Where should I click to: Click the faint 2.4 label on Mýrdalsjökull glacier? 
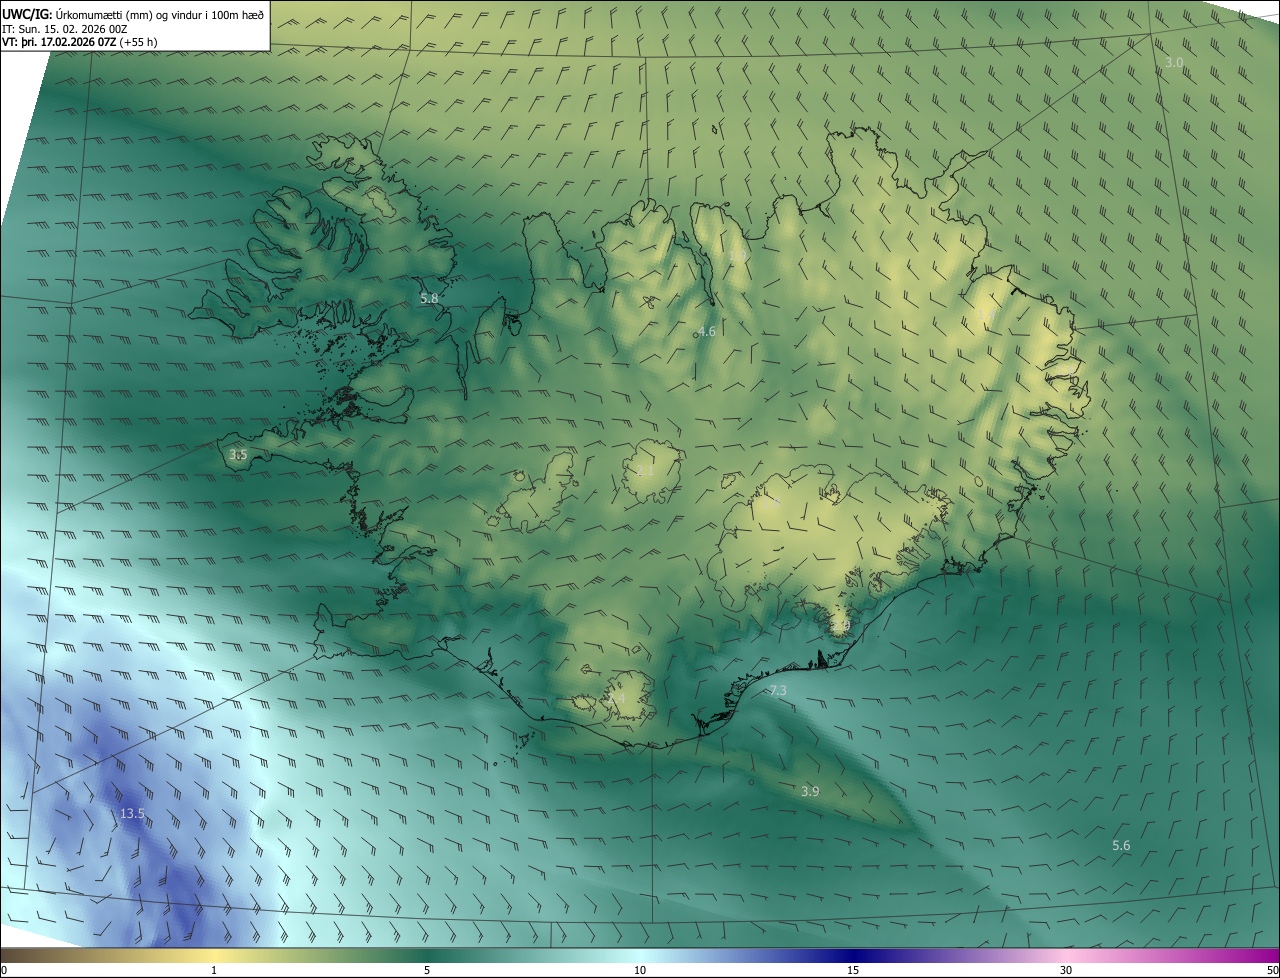617,697
